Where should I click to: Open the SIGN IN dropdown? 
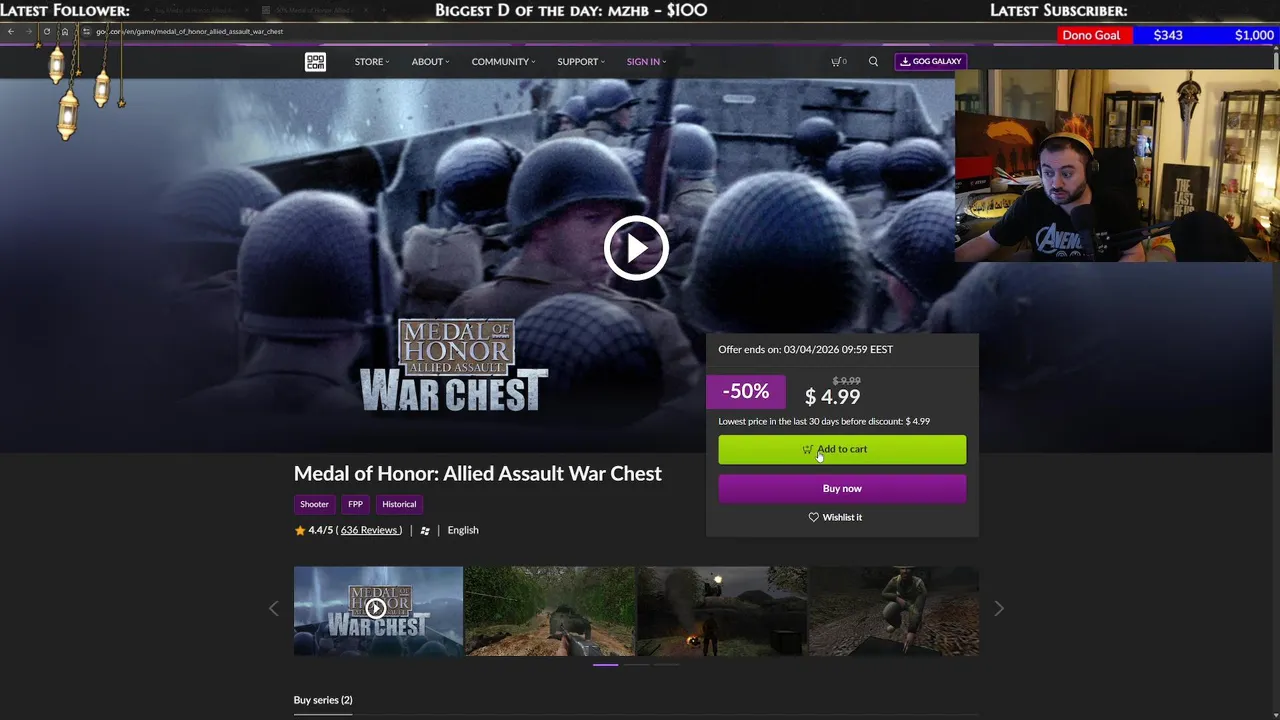(x=646, y=62)
